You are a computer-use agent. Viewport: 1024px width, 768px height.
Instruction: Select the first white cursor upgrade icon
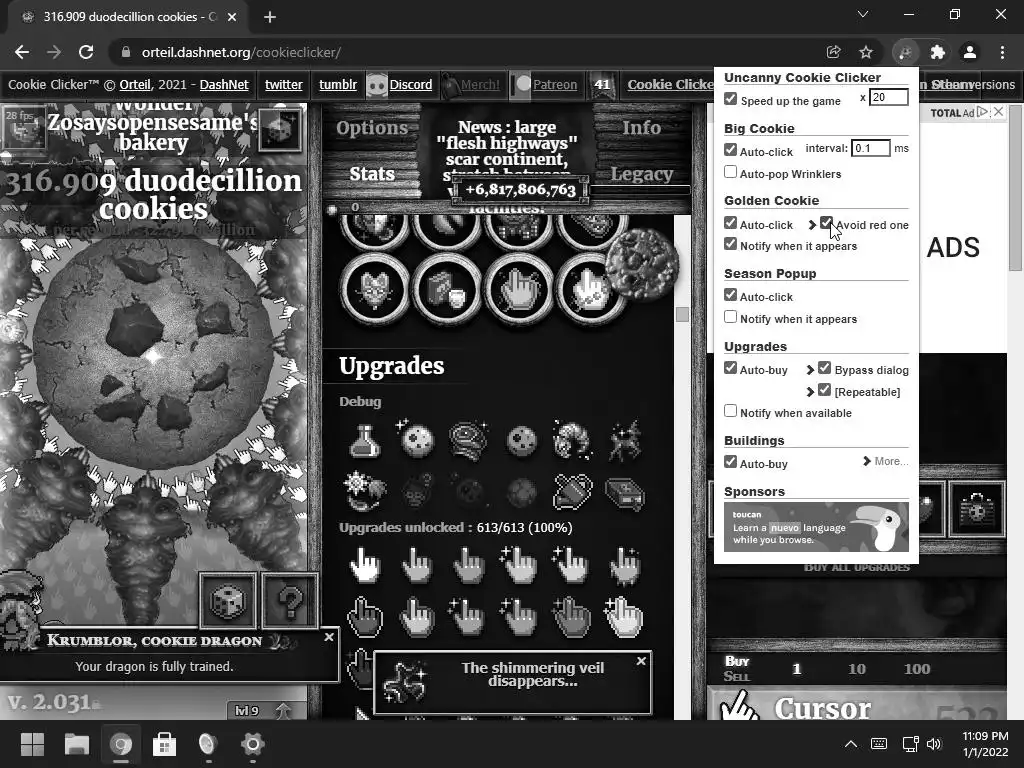point(364,564)
